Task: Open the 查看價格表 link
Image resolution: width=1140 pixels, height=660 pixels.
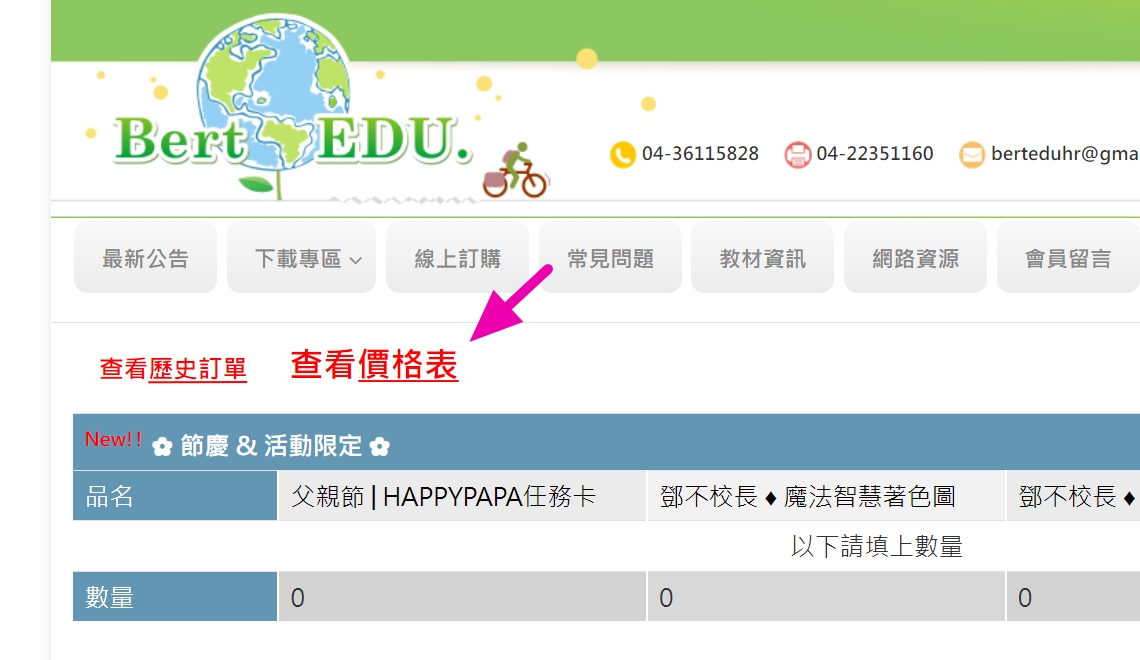Action: [374, 365]
